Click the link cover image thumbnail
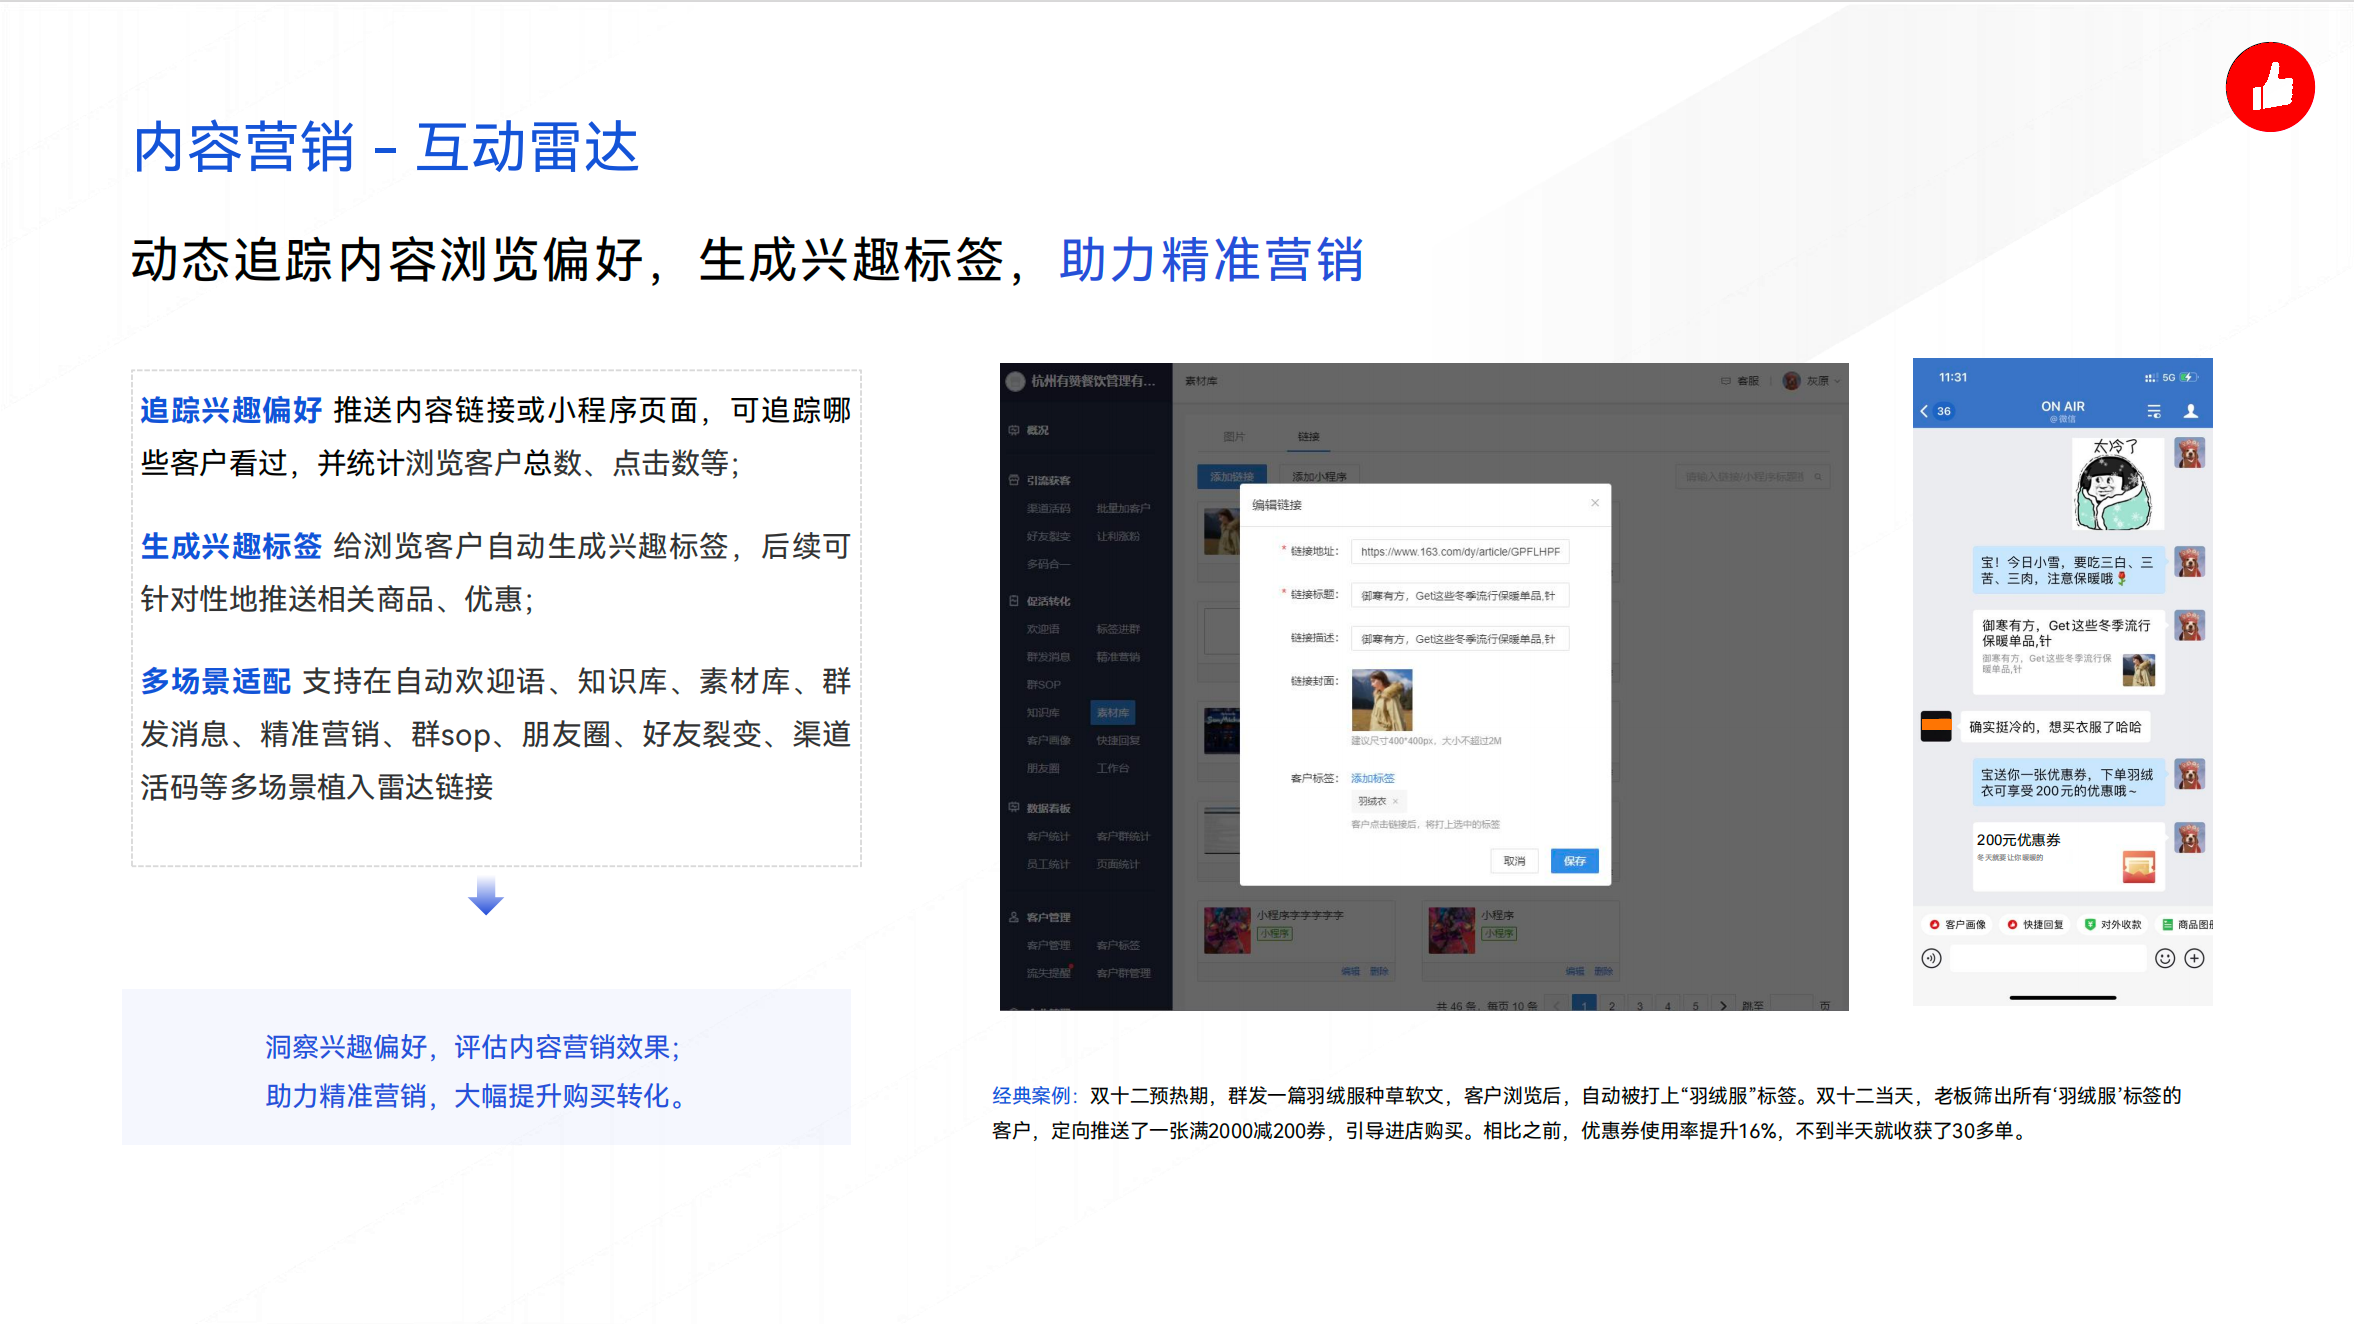This screenshot has height=1324, width=2354. pos(1382,700)
